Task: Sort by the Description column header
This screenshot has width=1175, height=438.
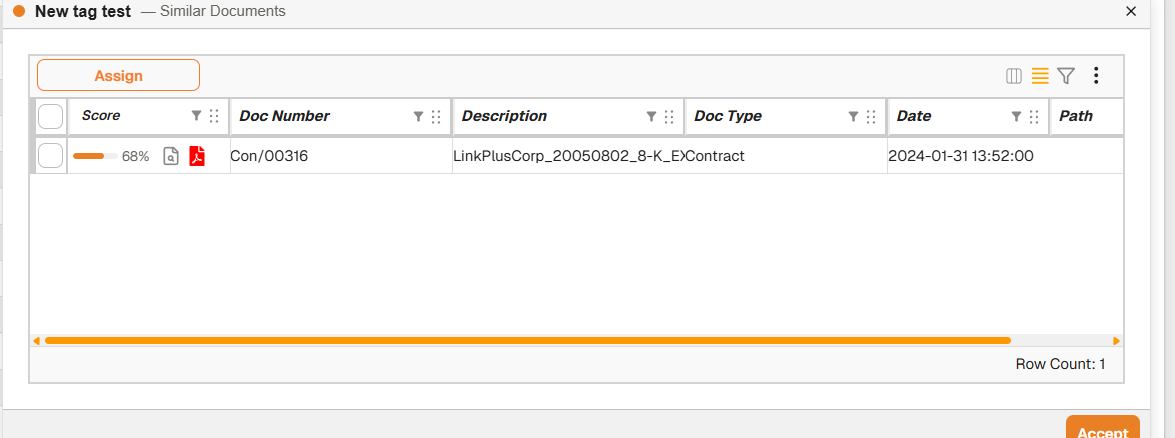Action: pos(505,116)
